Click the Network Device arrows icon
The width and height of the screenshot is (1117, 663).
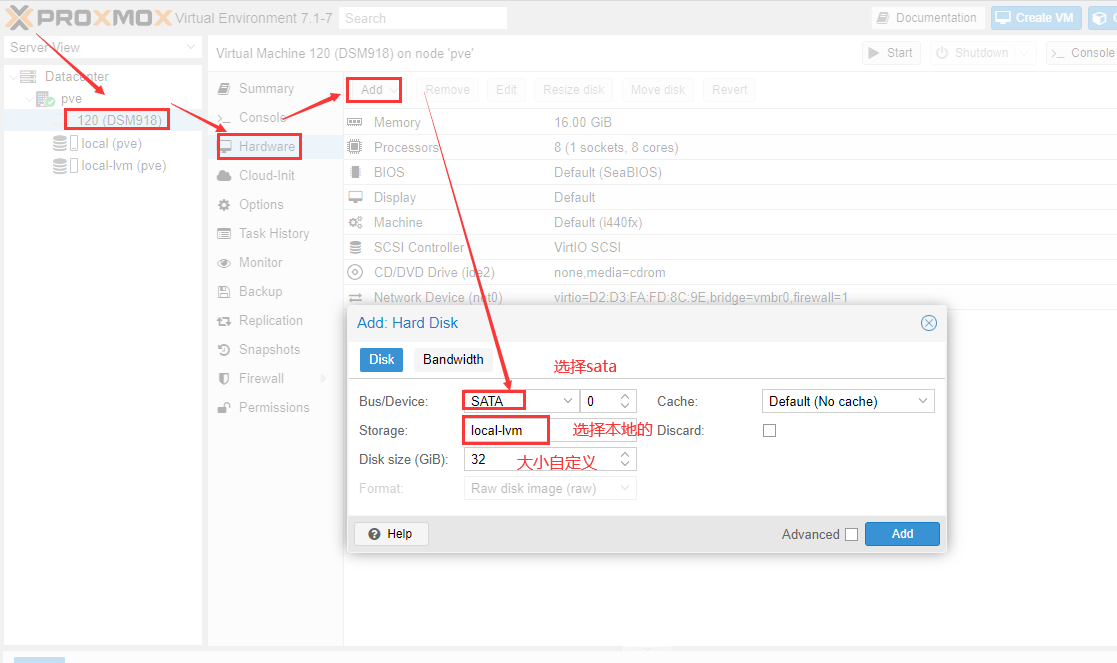(x=355, y=297)
